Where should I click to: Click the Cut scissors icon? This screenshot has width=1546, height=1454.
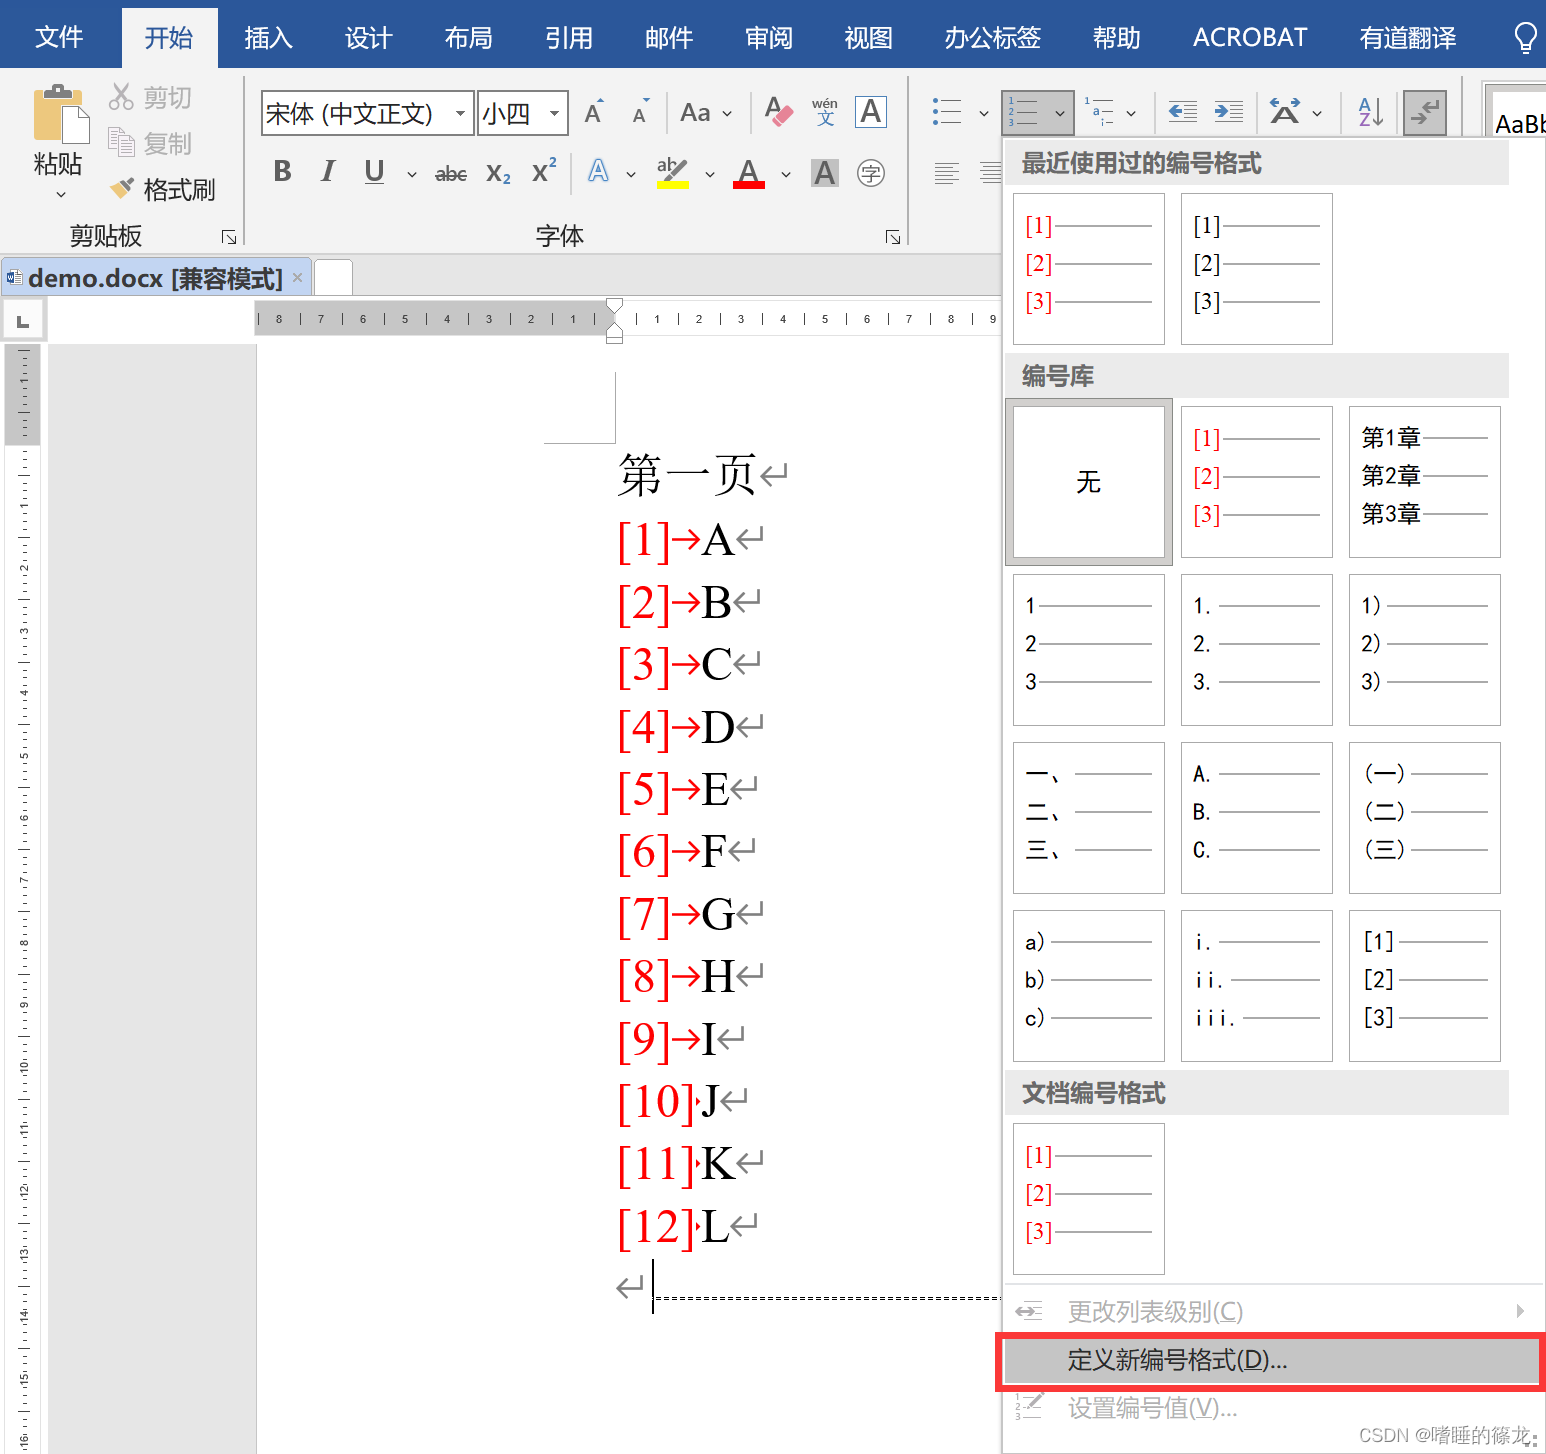click(x=121, y=97)
